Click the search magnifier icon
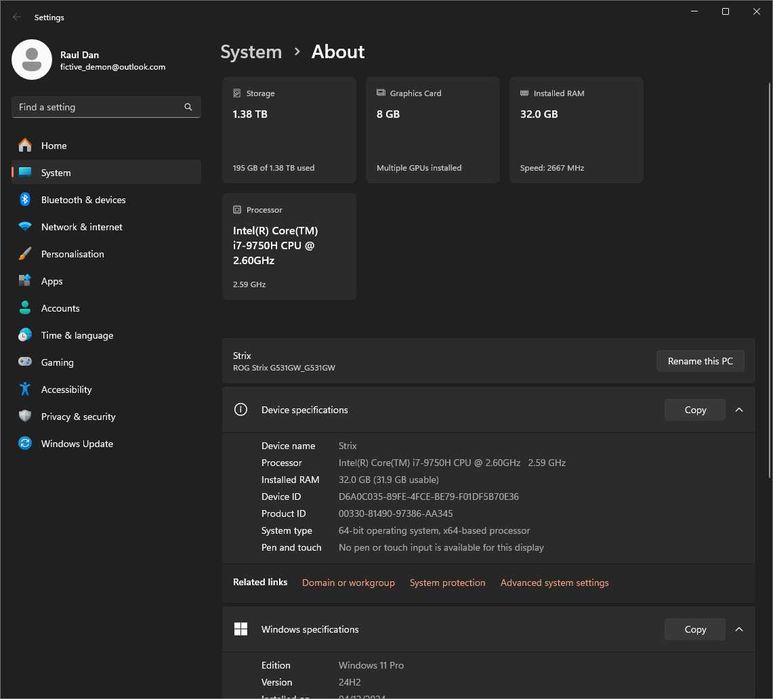 (188, 107)
